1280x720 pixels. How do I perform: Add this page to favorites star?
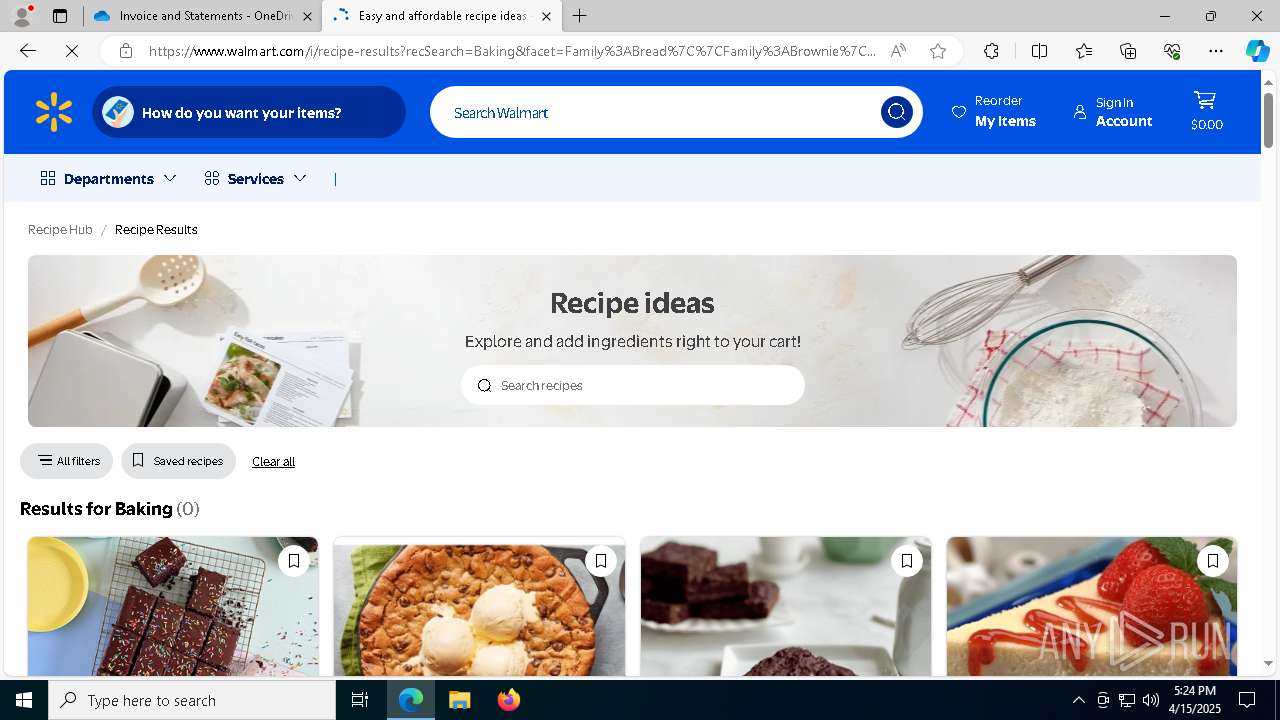[x=938, y=51]
